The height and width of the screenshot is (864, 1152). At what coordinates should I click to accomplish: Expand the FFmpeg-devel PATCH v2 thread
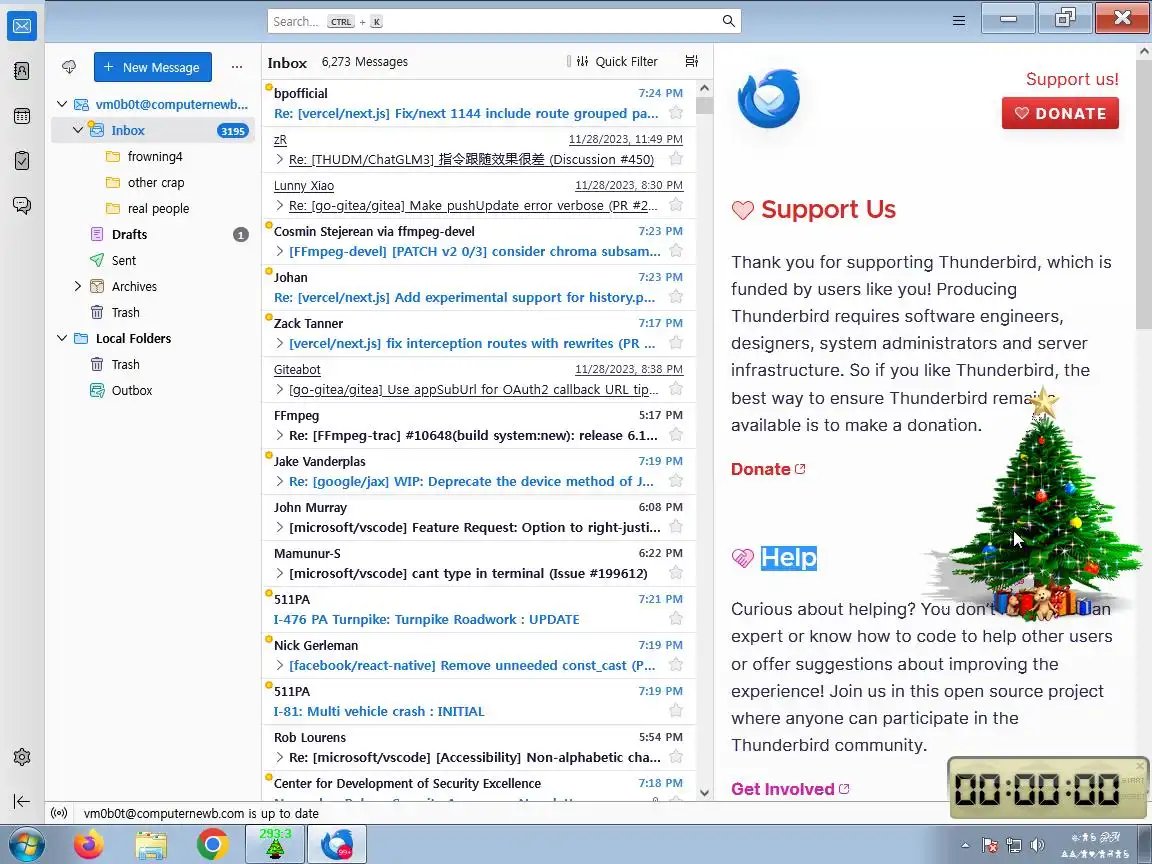pos(279,251)
